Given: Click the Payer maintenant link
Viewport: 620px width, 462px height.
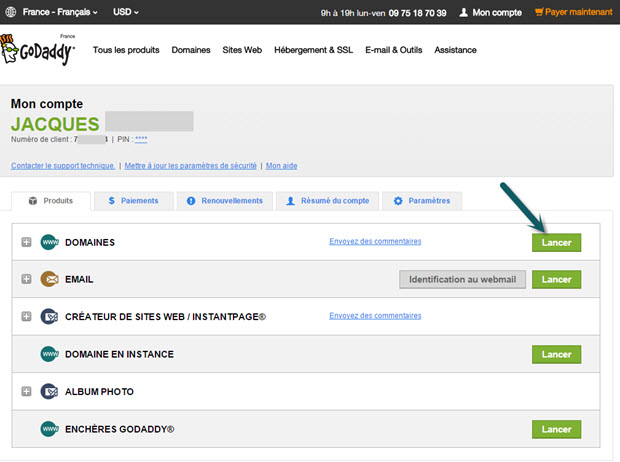Looking at the screenshot, I should pyautogui.click(x=574, y=12).
